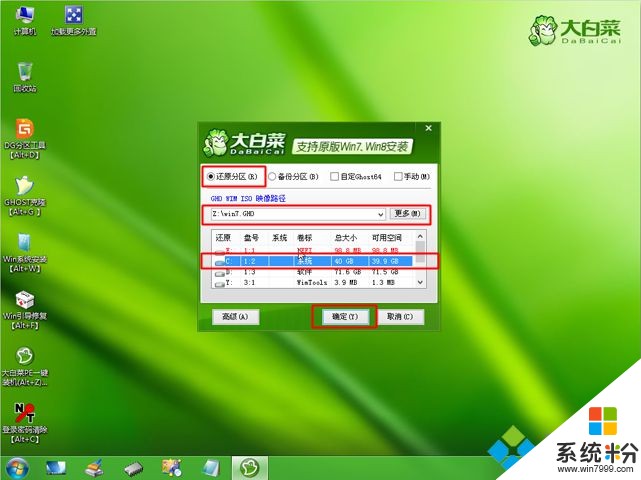Open the load more peripherals icon
This screenshot has width=641, height=480.
(74, 20)
